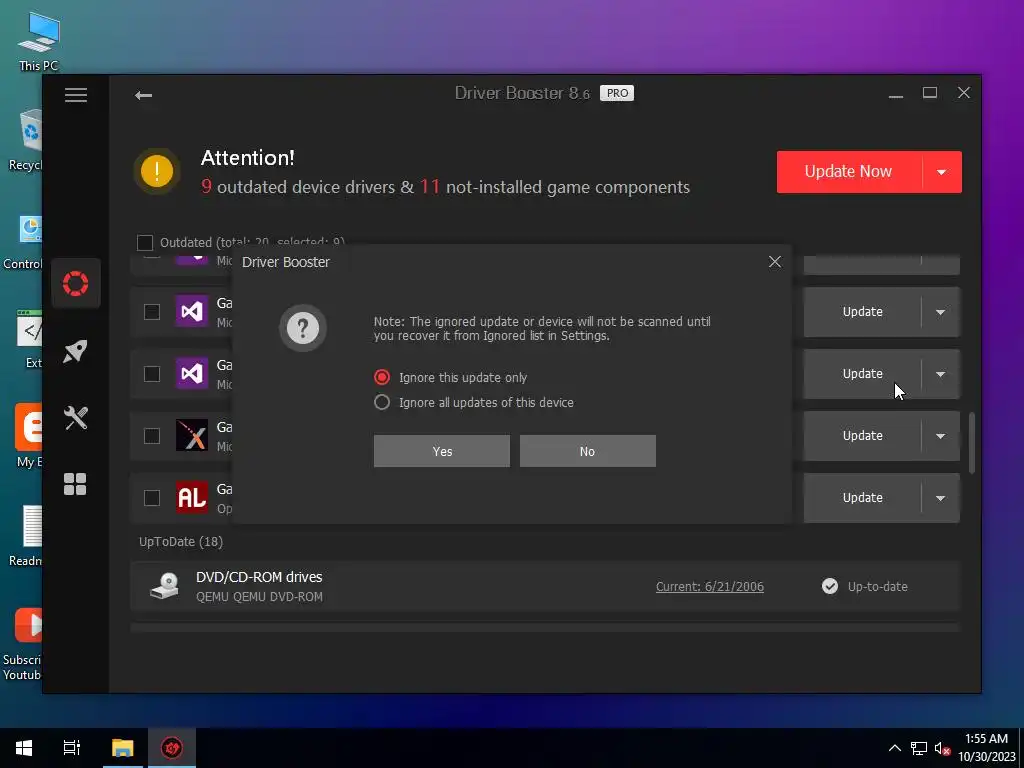Click the network icon in system tray
Image resolution: width=1024 pixels, height=768 pixels.
[x=919, y=748]
